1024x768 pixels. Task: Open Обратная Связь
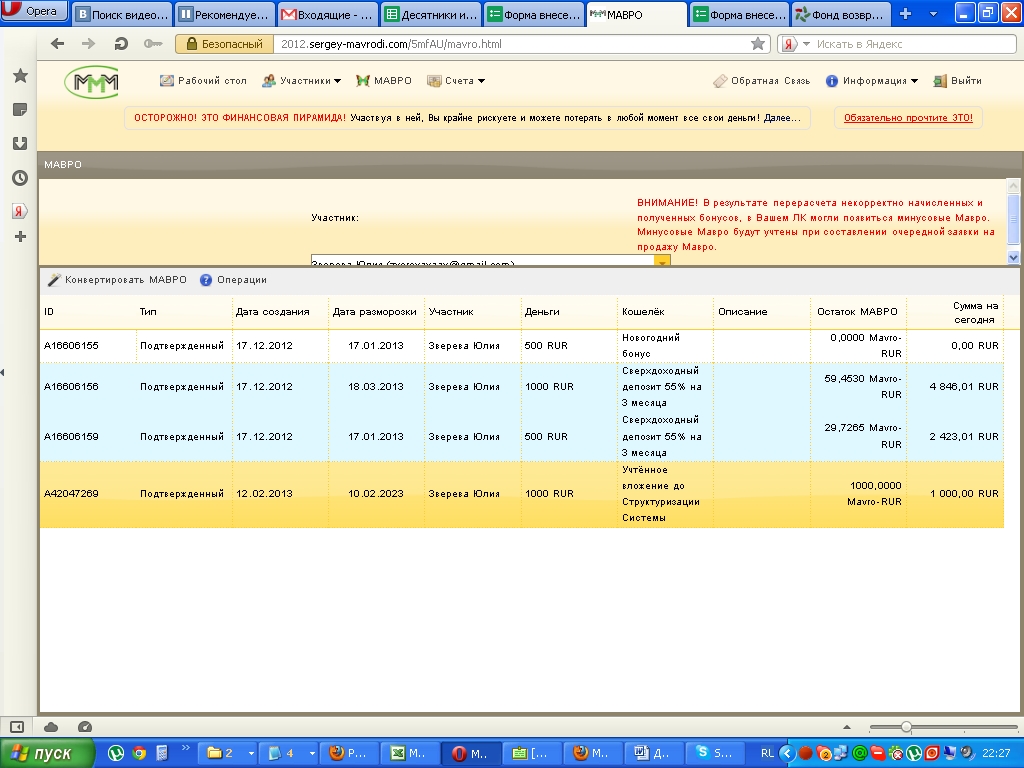point(761,81)
